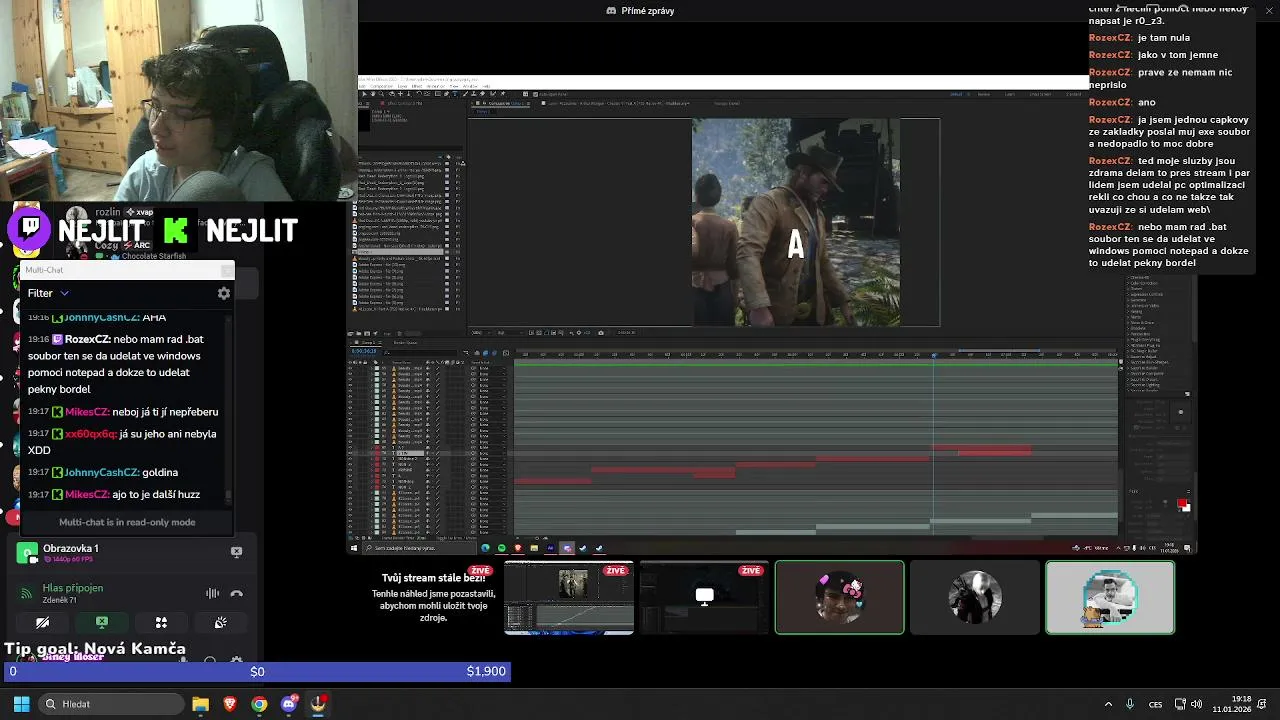Click the message text ajo to je další huzz
The height and width of the screenshot is (720, 1280).
[x=156, y=494]
